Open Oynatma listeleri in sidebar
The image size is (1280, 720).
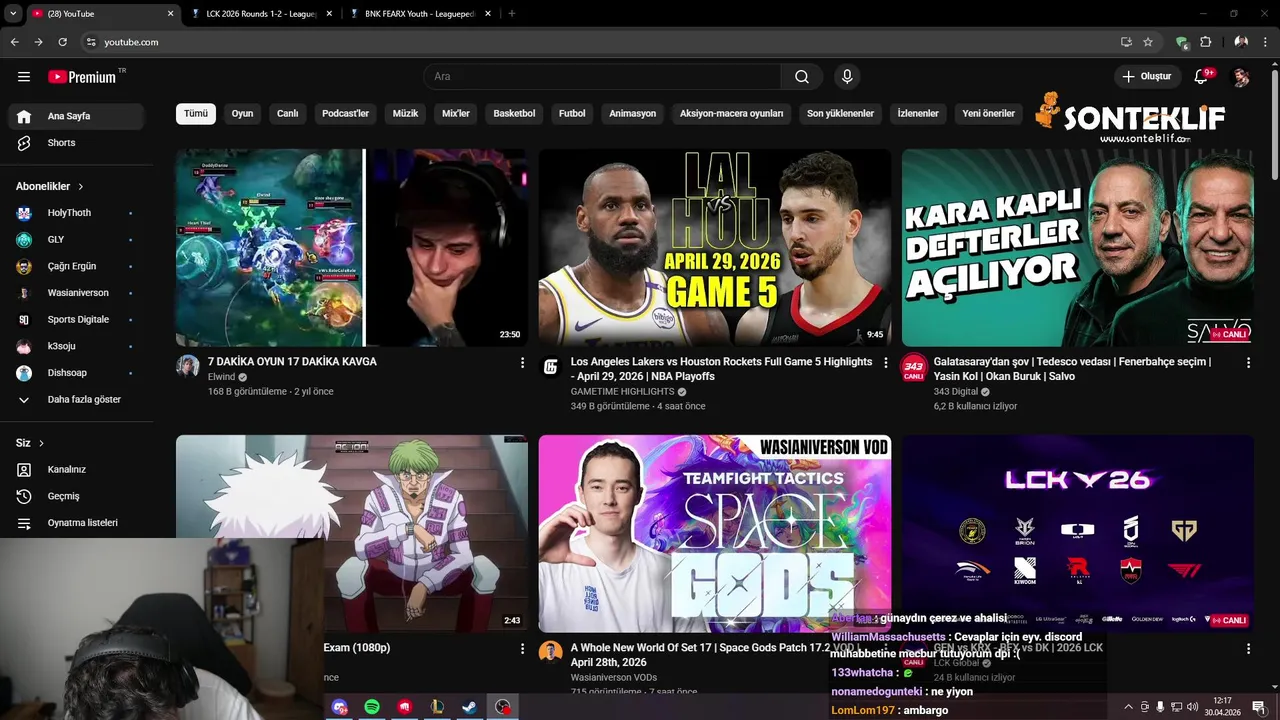pyautogui.click(x=77, y=523)
